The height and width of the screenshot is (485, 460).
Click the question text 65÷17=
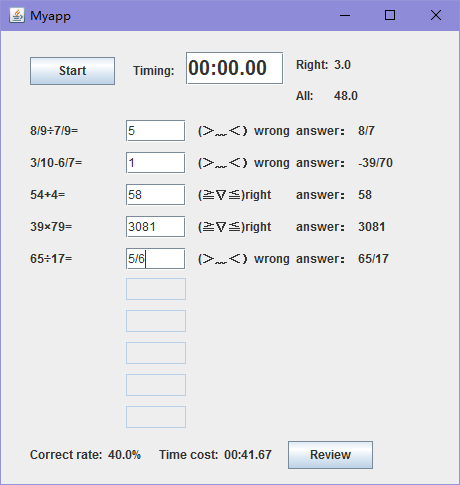click(51, 259)
